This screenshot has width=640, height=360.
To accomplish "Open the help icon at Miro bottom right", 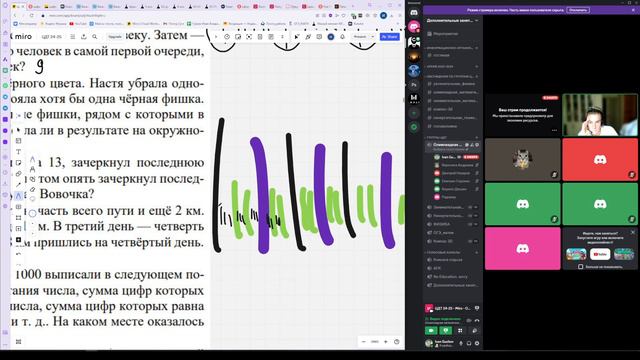I will [x=397, y=342].
